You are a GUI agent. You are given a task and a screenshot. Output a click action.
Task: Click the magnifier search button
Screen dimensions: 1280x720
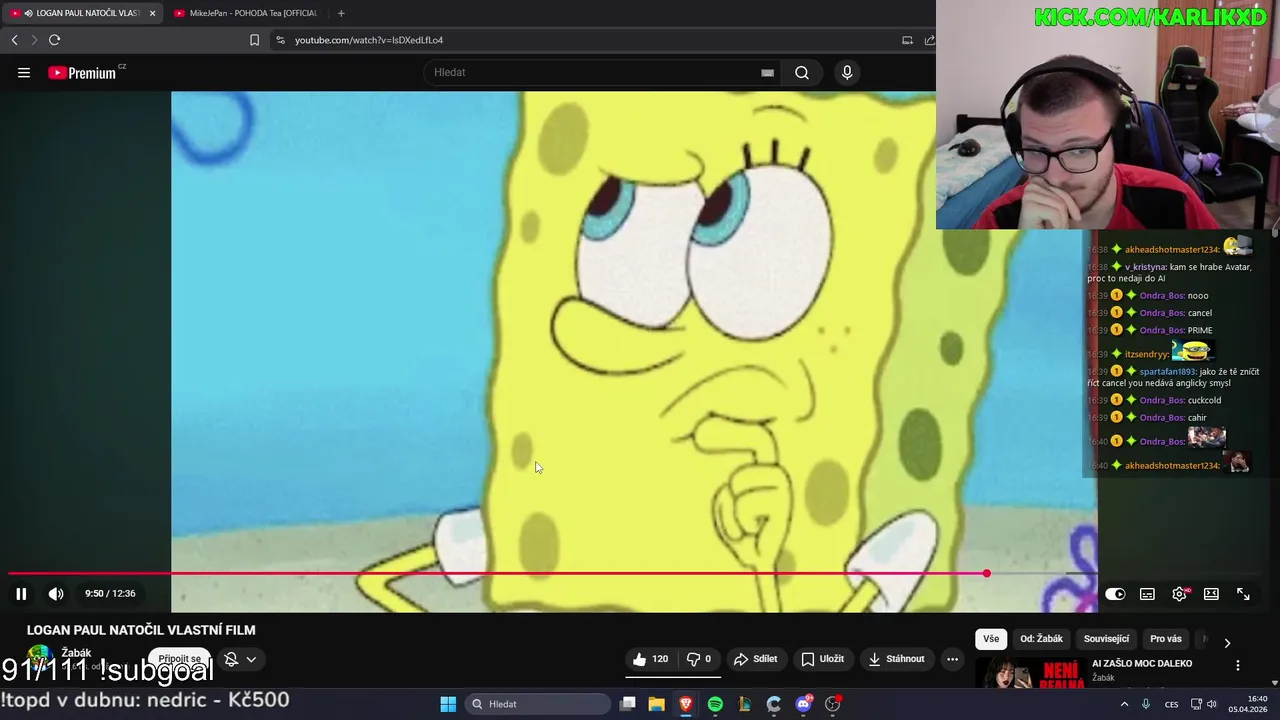point(802,72)
